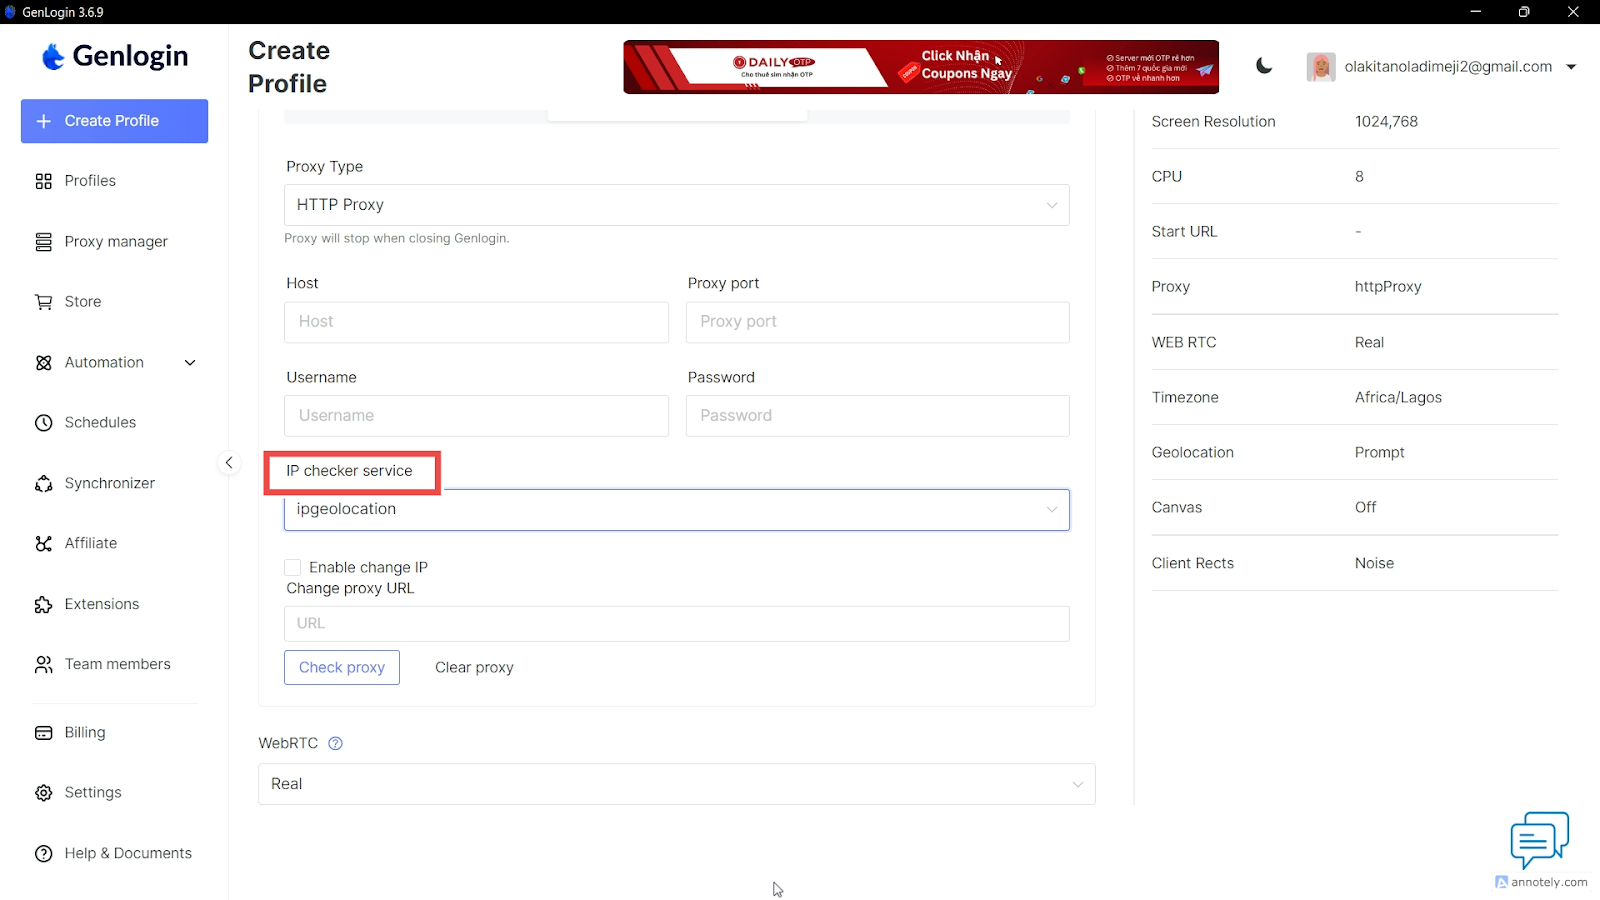
Task: Click the Africa/Lagos timezone value
Action: (x=1398, y=398)
